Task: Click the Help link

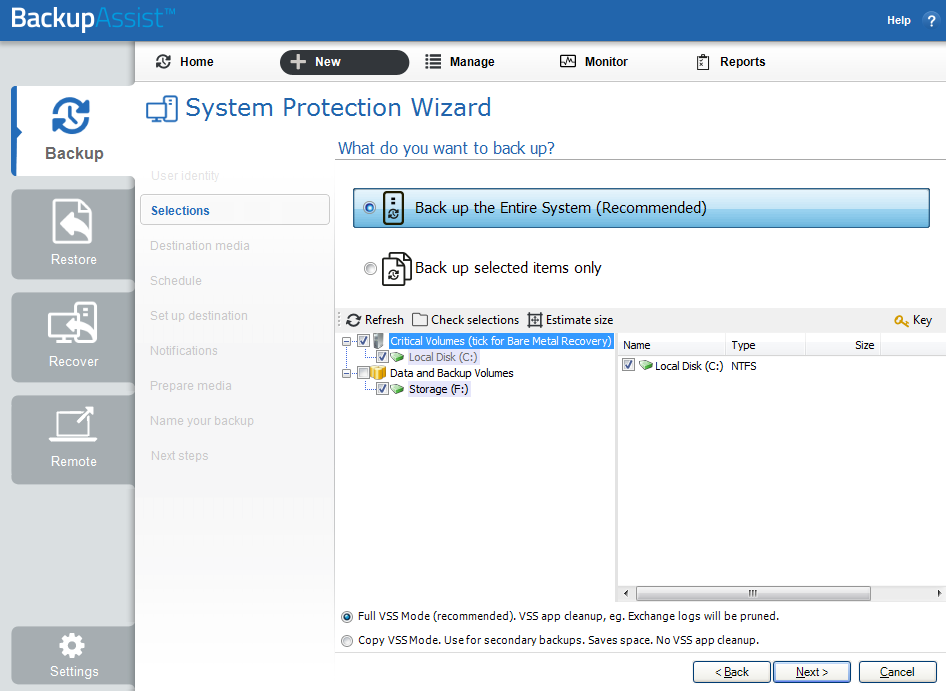Action: coord(898,21)
